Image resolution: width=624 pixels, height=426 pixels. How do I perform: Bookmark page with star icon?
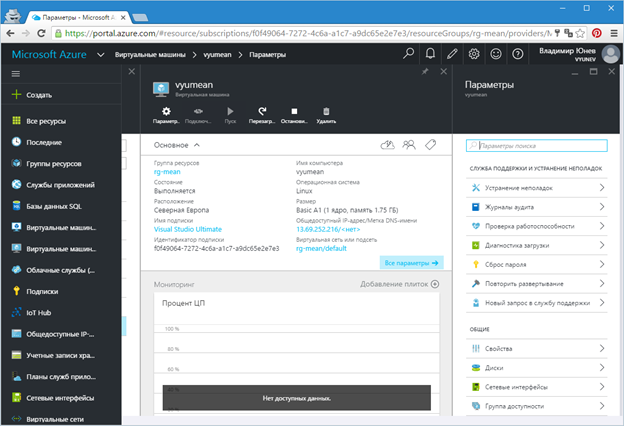point(580,33)
